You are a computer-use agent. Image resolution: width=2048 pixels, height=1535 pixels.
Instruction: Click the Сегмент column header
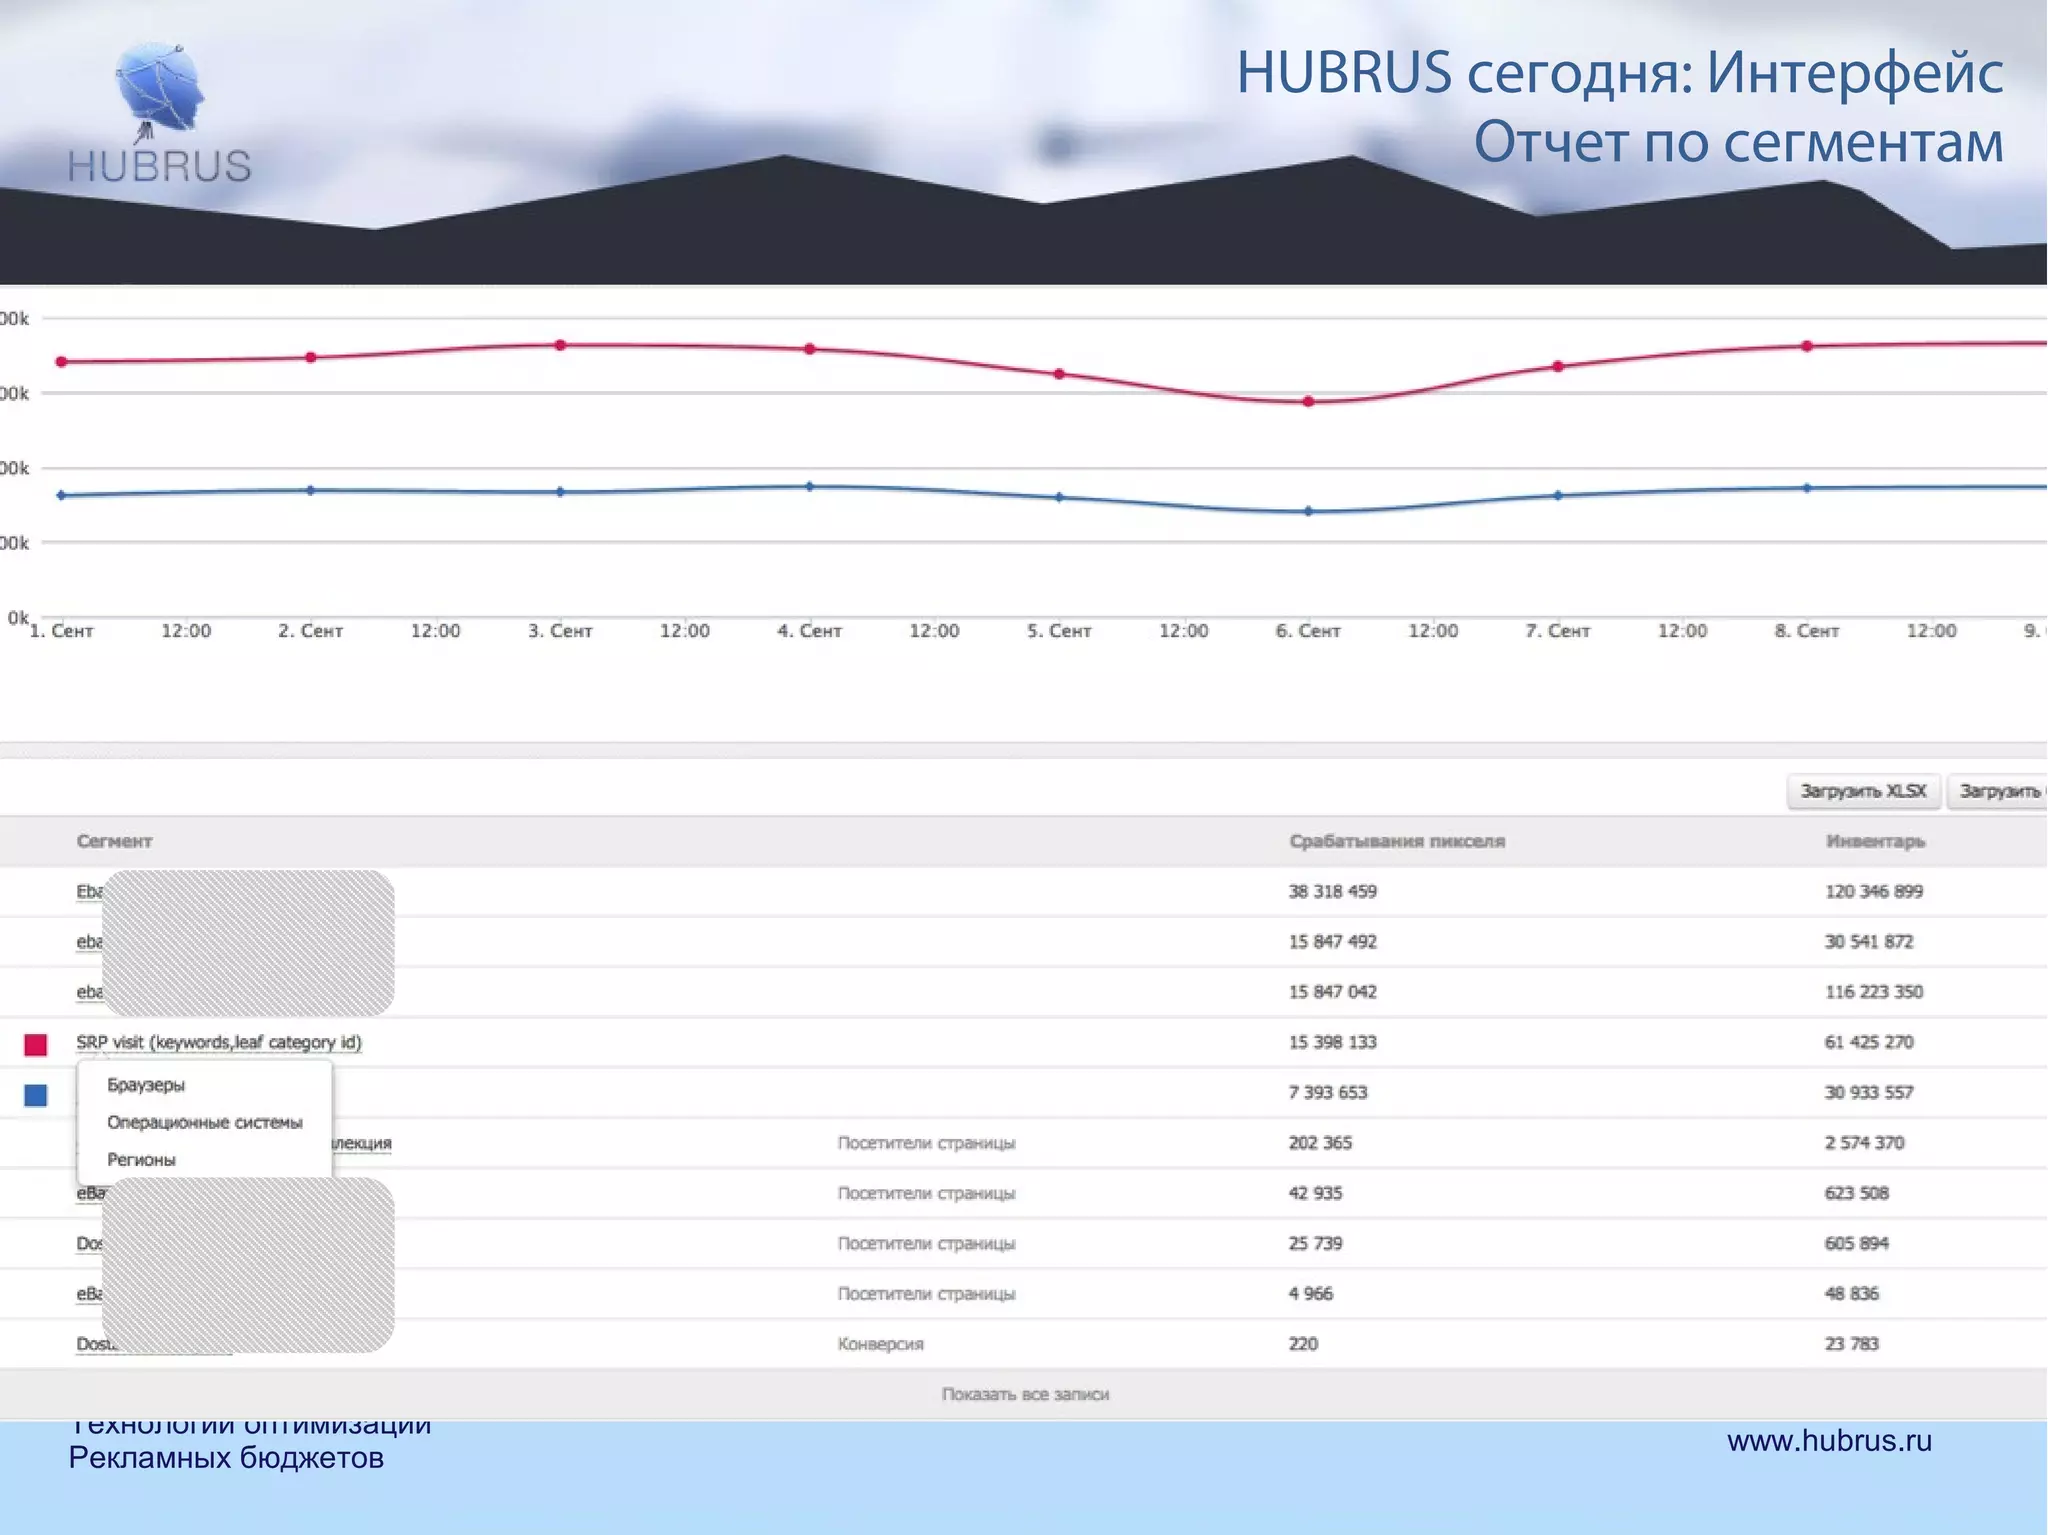114,841
